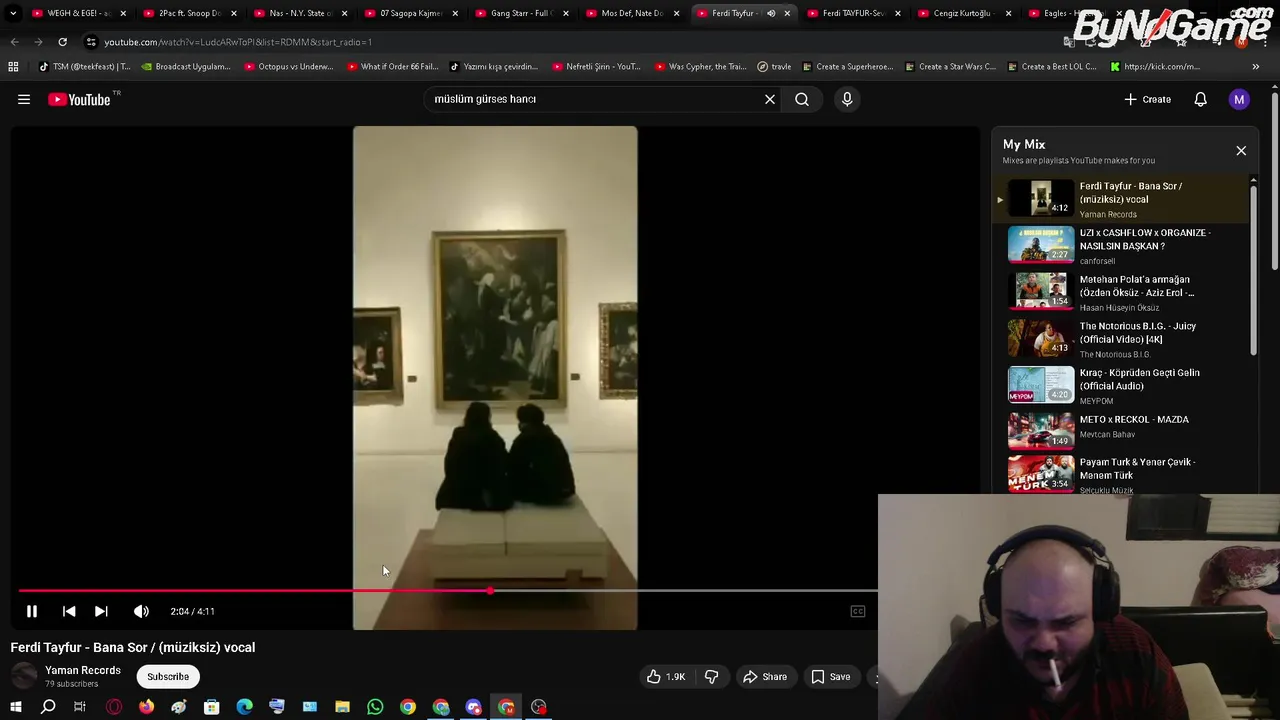Close the active Ferdi Tayfur tab
The image size is (1280, 720).
(x=787, y=13)
